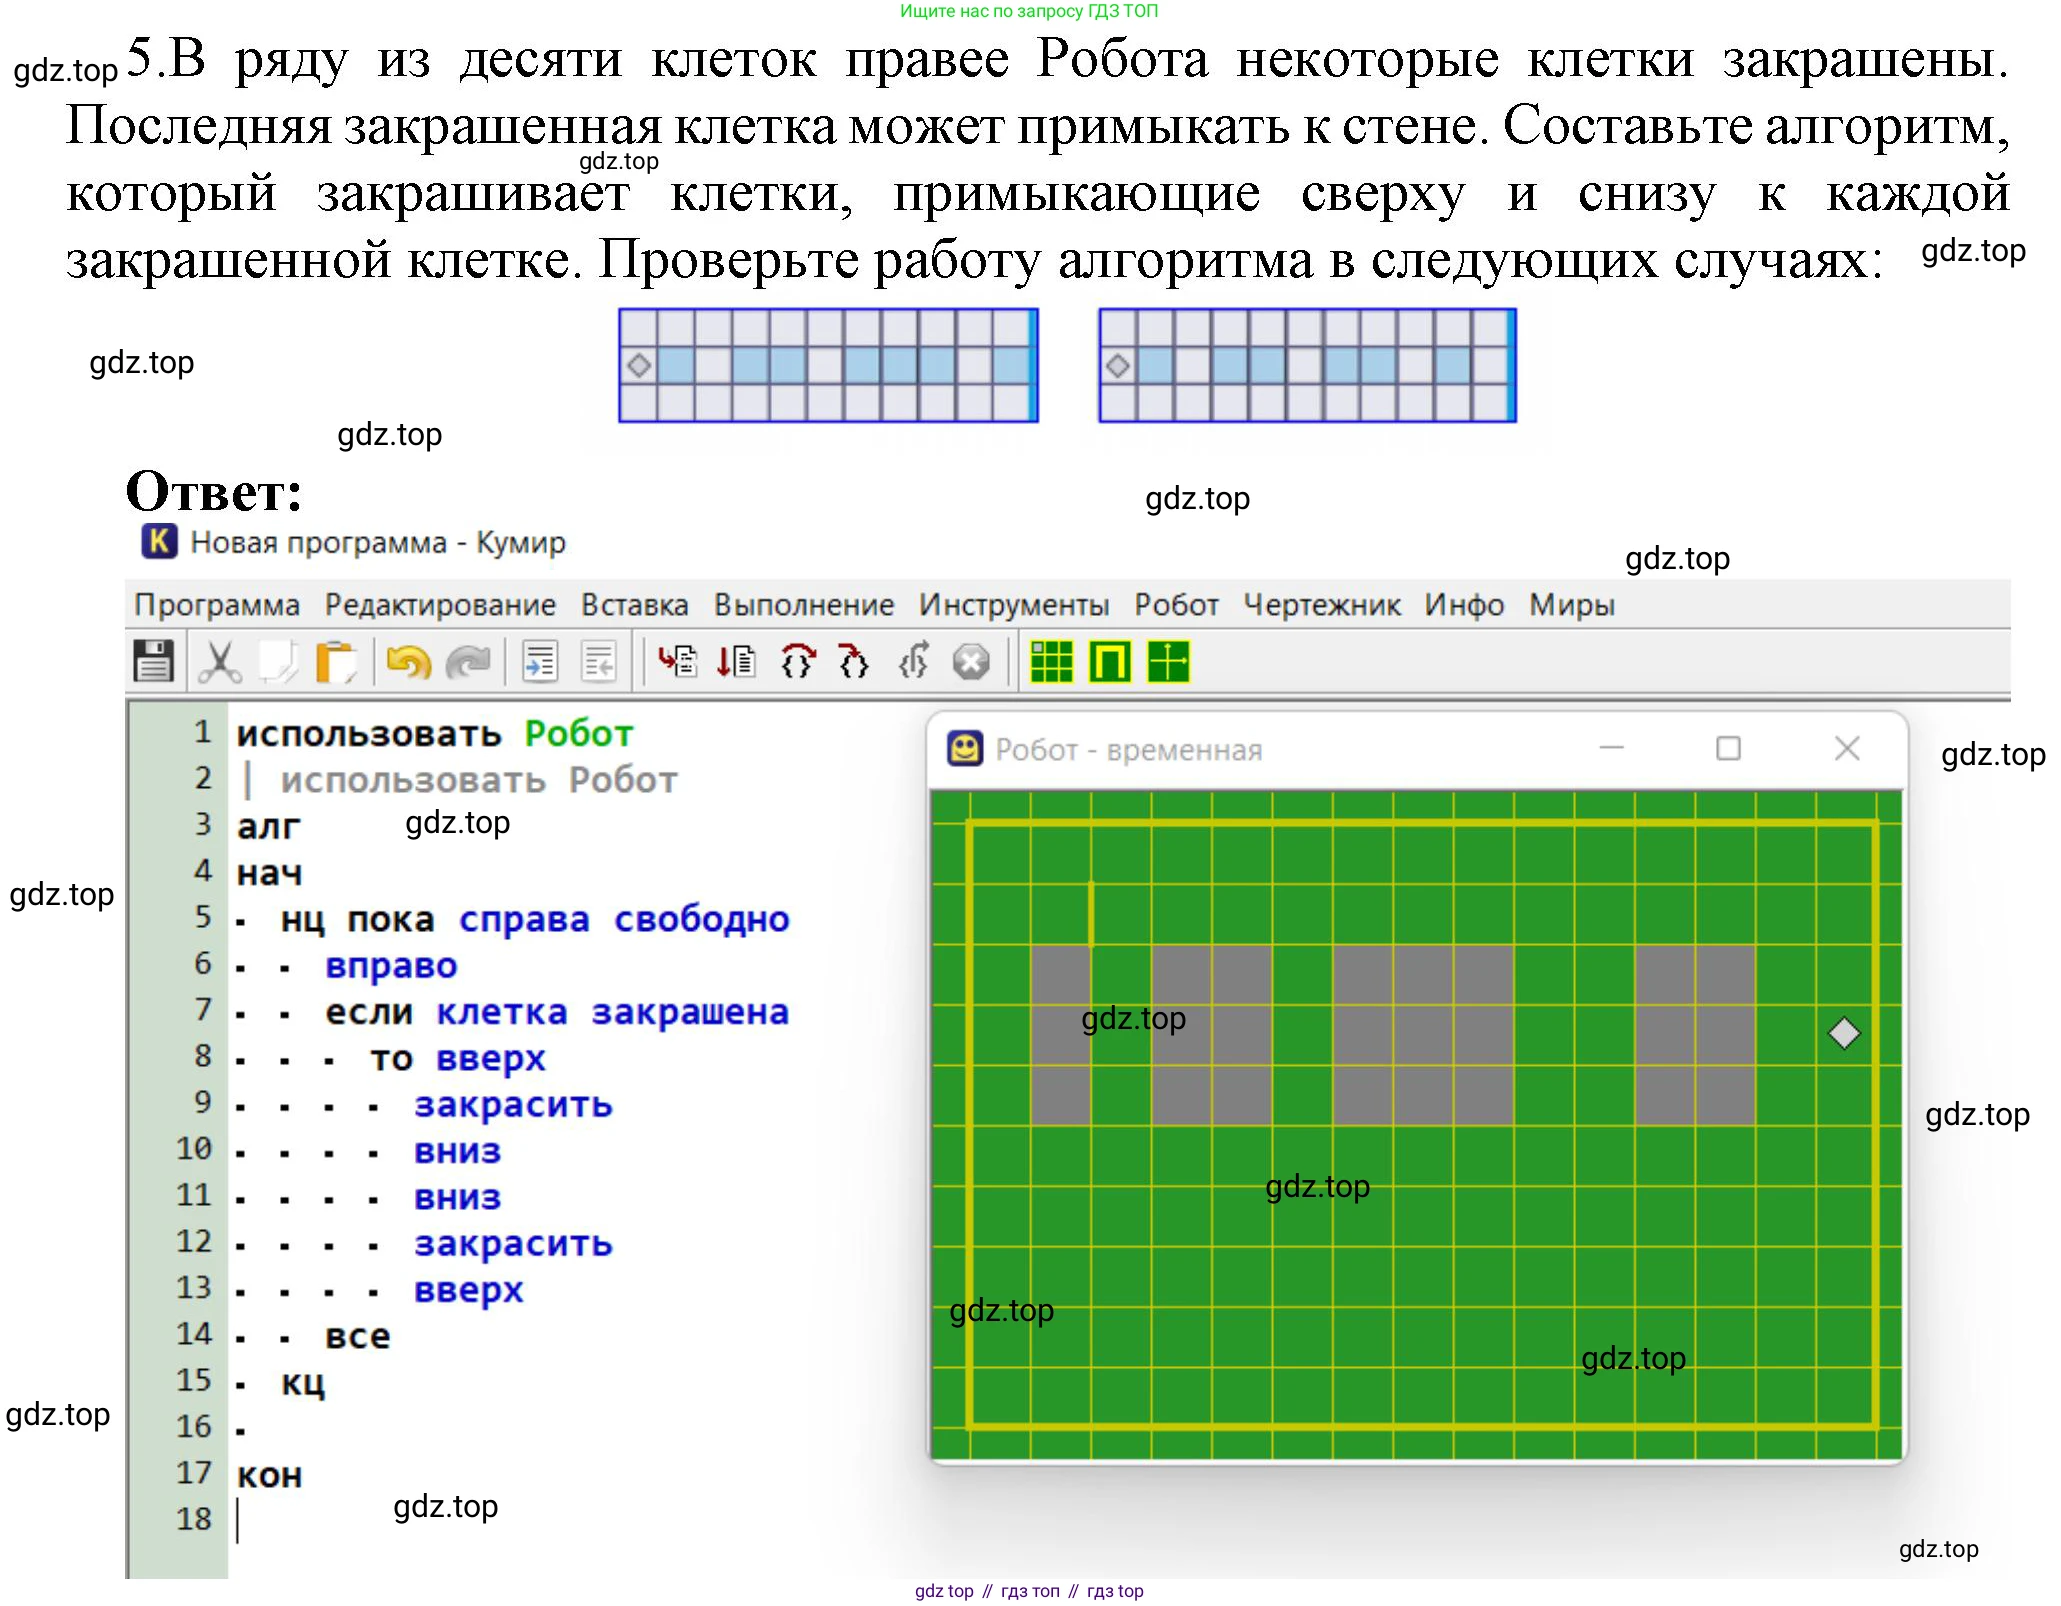This screenshot has height=1606, width=2061.
Task: Click the Step out icon
Action: click(913, 661)
